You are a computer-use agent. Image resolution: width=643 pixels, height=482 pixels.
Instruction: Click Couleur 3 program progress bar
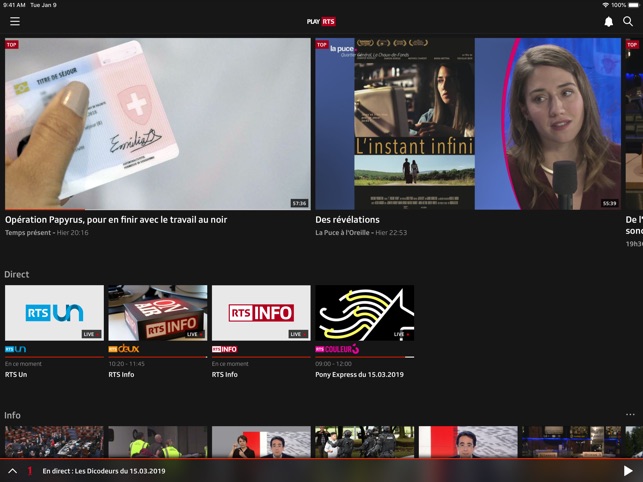point(365,357)
